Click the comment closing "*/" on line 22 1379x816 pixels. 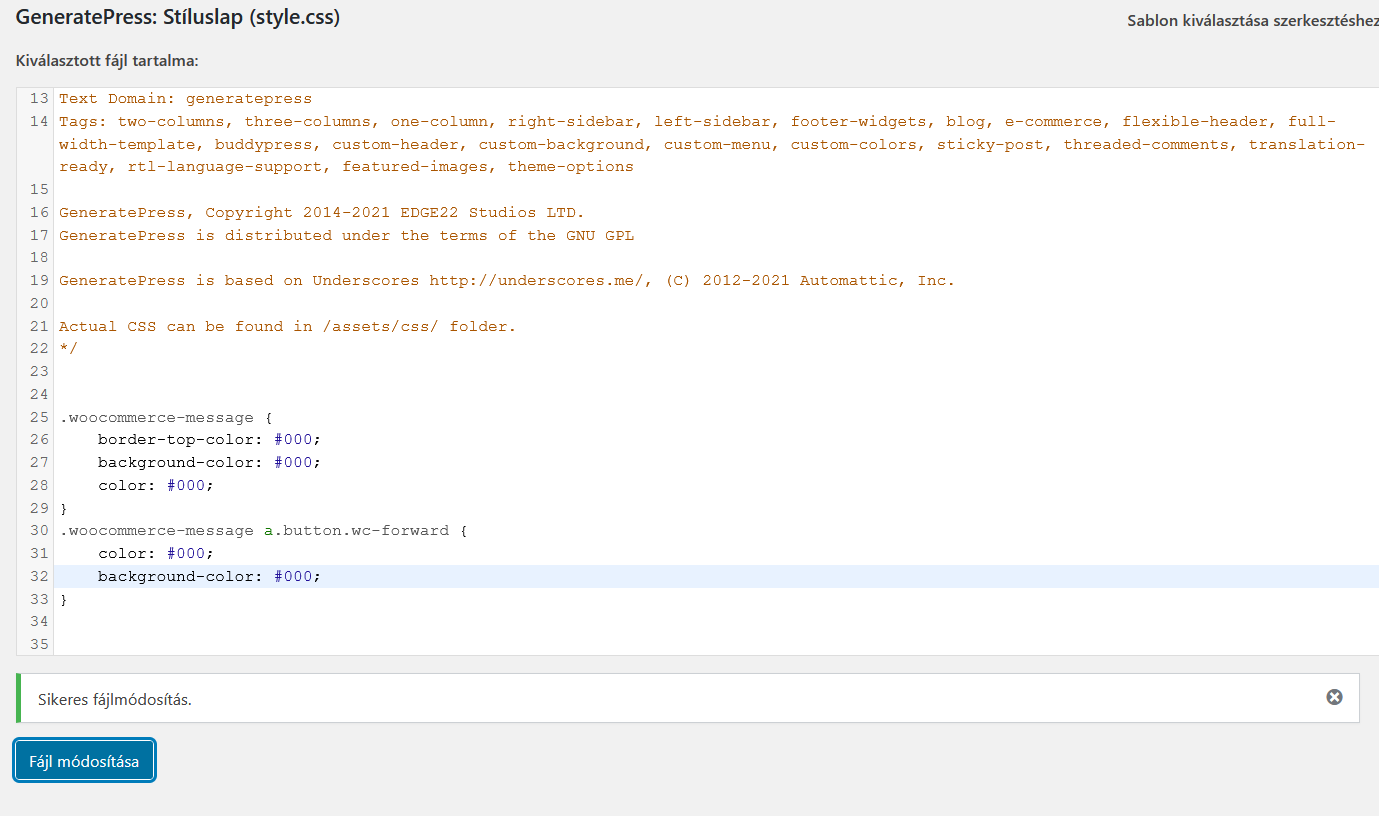point(68,348)
